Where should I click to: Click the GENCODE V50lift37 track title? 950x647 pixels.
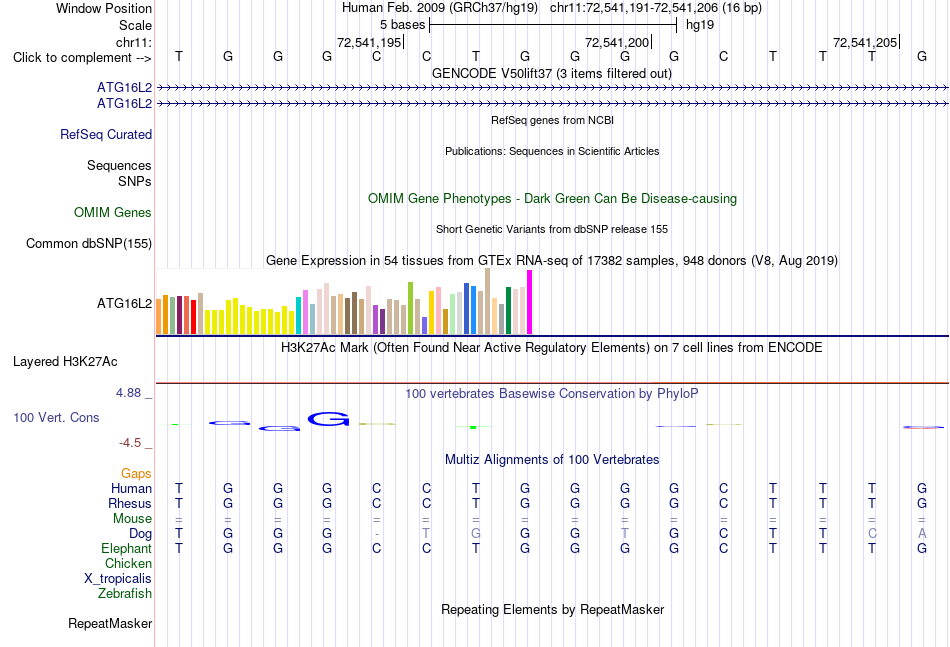click(x=551, y=73)
